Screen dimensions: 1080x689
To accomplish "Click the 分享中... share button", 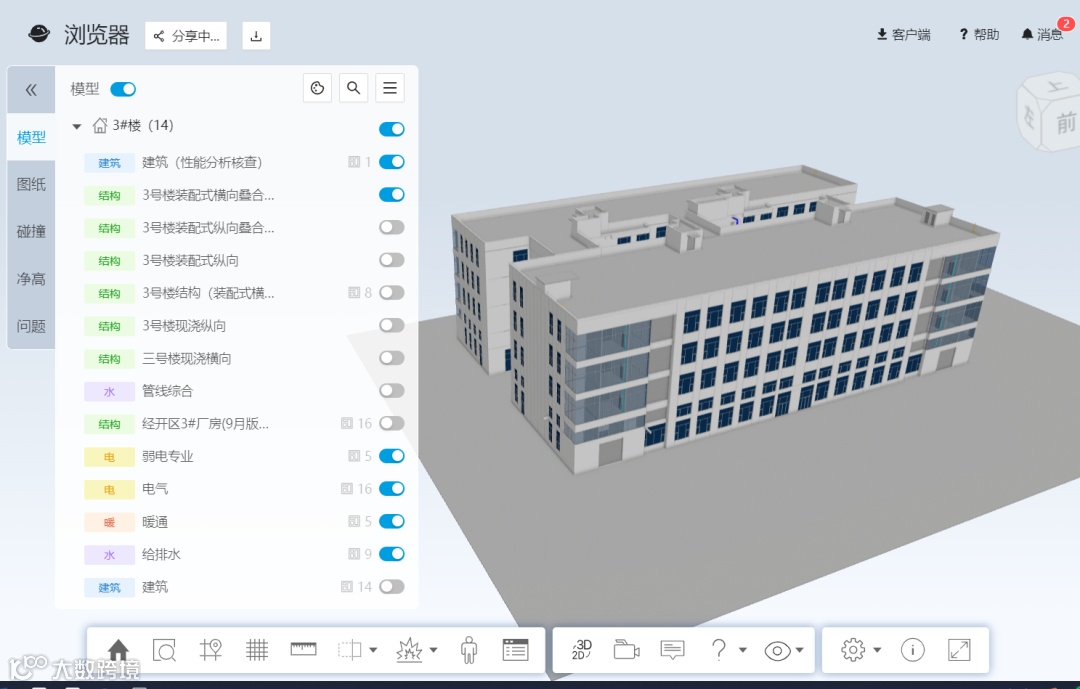I will (x=186, y=36).
